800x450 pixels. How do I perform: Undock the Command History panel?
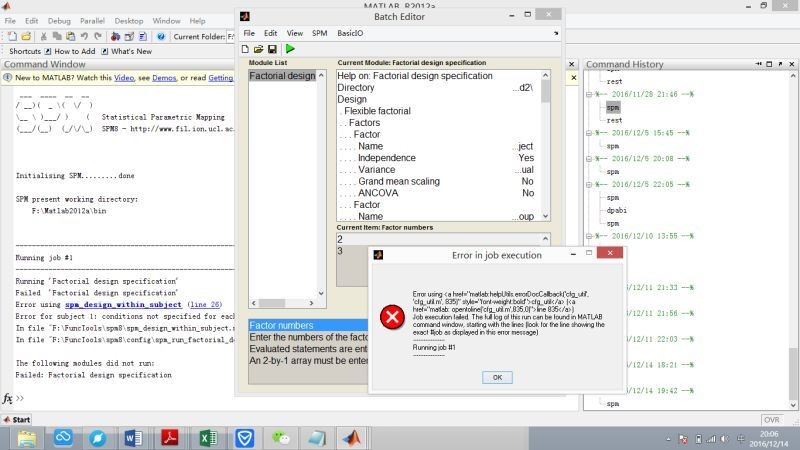click(x=781, y=64)
